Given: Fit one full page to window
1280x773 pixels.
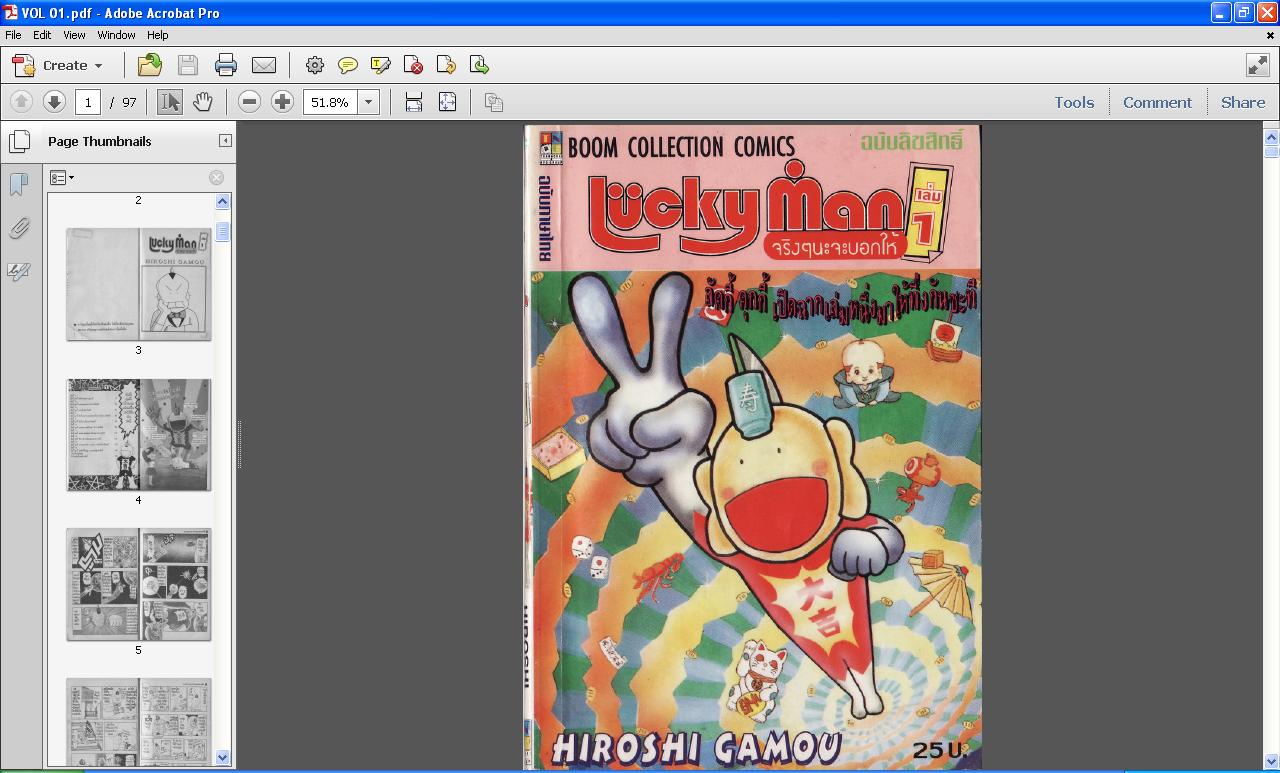Looking at the screenshot, I should [x=447, y=101].
